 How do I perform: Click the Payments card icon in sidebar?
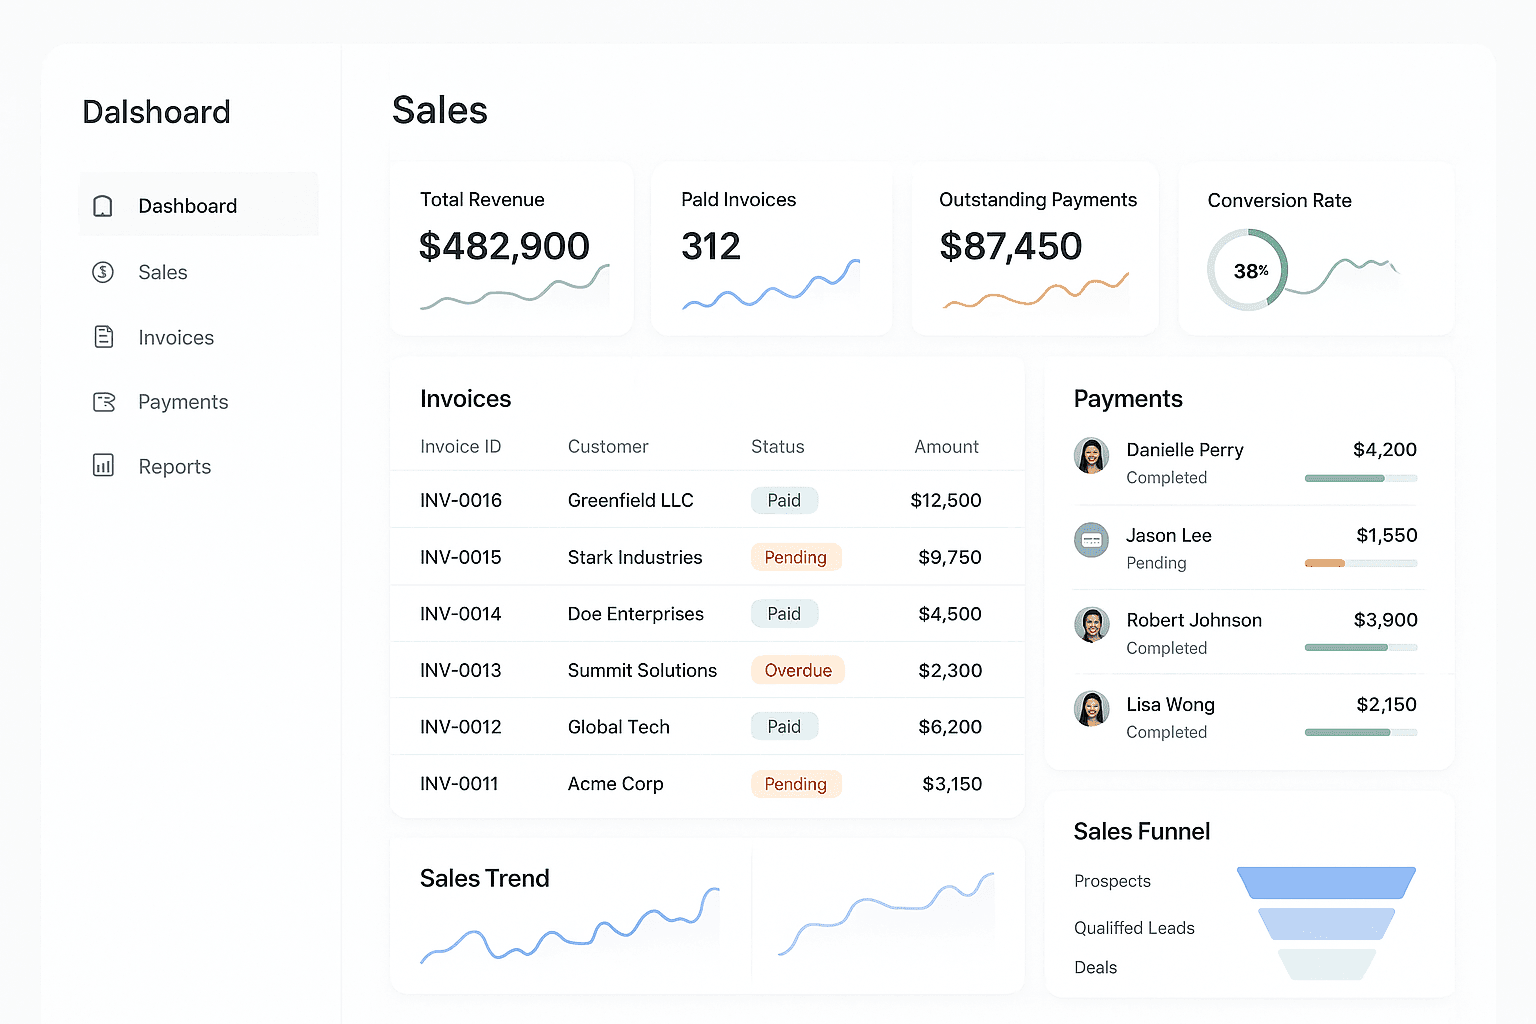[x=103, y=402]
